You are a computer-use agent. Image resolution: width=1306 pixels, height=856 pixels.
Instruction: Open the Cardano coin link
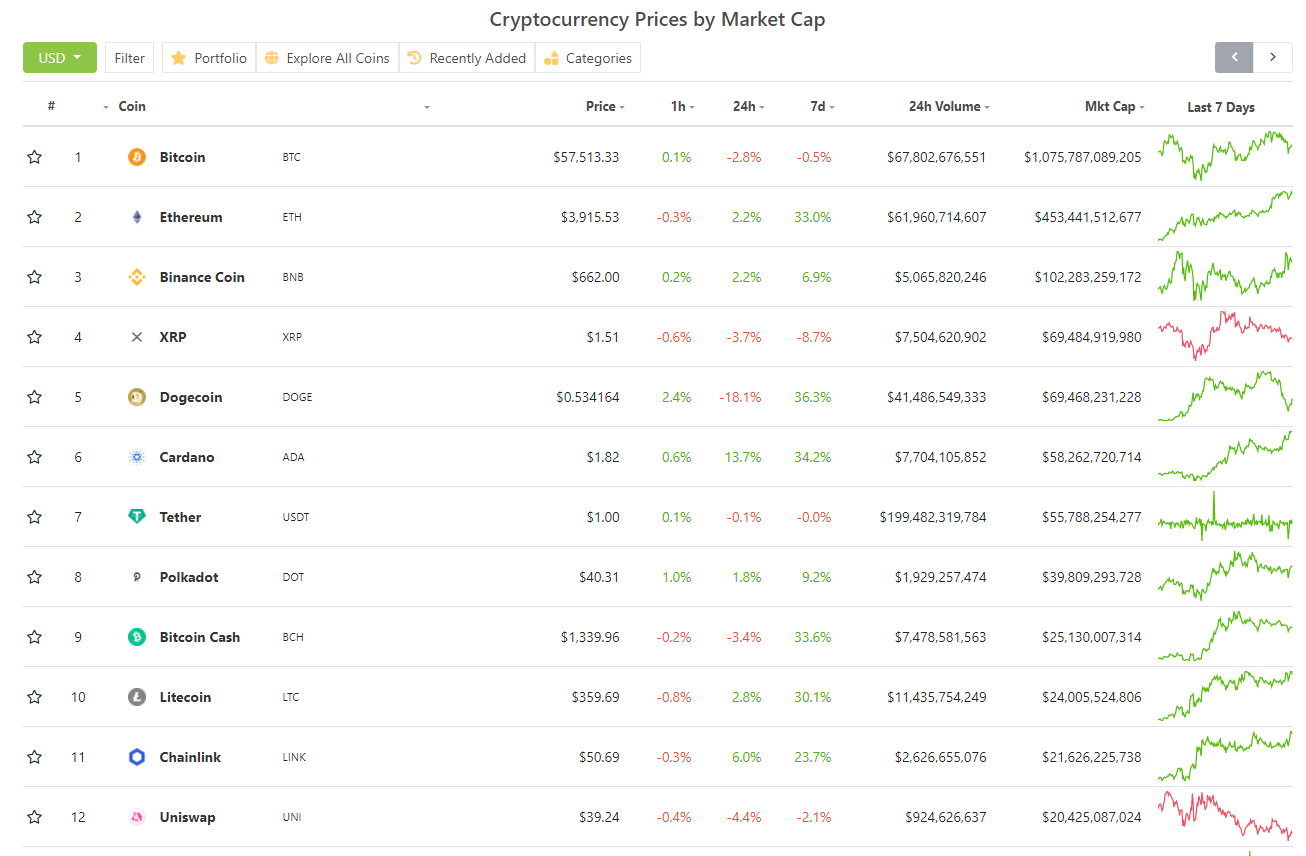(187, 457)
